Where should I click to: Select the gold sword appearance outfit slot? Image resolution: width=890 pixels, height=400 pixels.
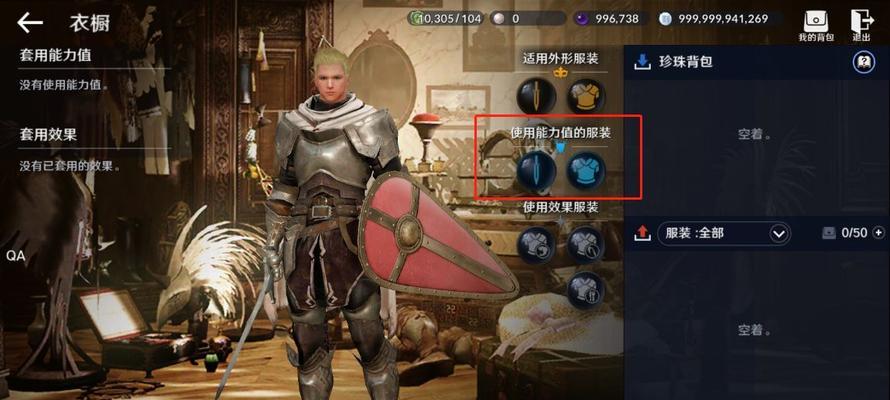(x=536, y=96)
